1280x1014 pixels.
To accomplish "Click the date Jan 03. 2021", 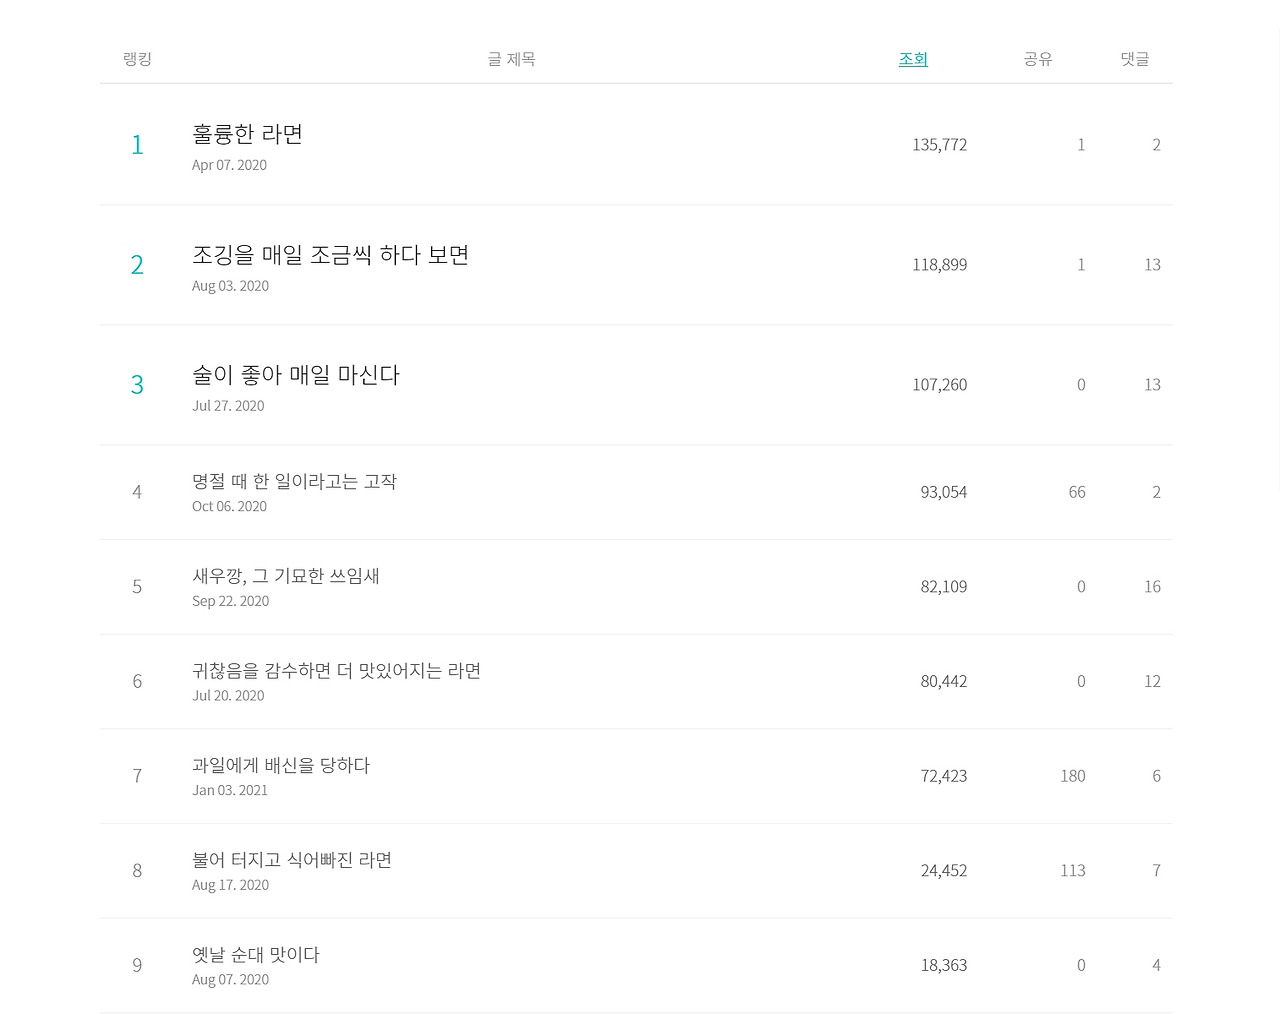I will click(230, 790).
